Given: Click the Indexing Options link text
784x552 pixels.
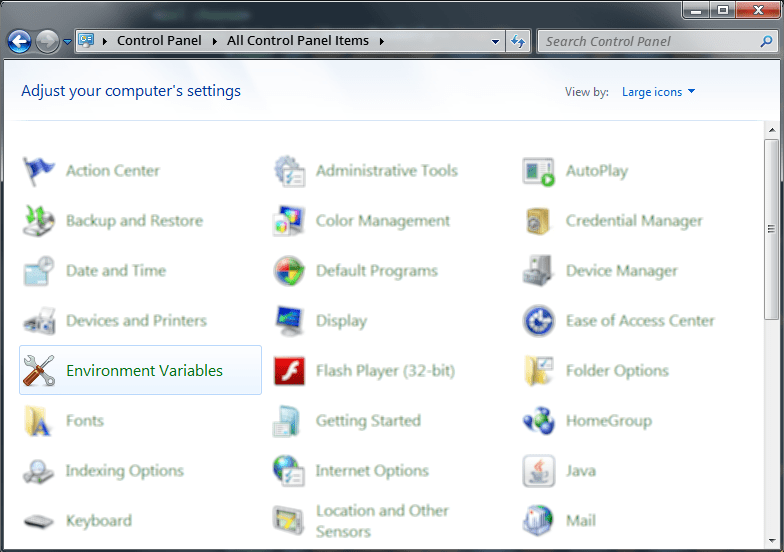Looking at the screenshot, I should pyautogui.click(x=125, y=471).
